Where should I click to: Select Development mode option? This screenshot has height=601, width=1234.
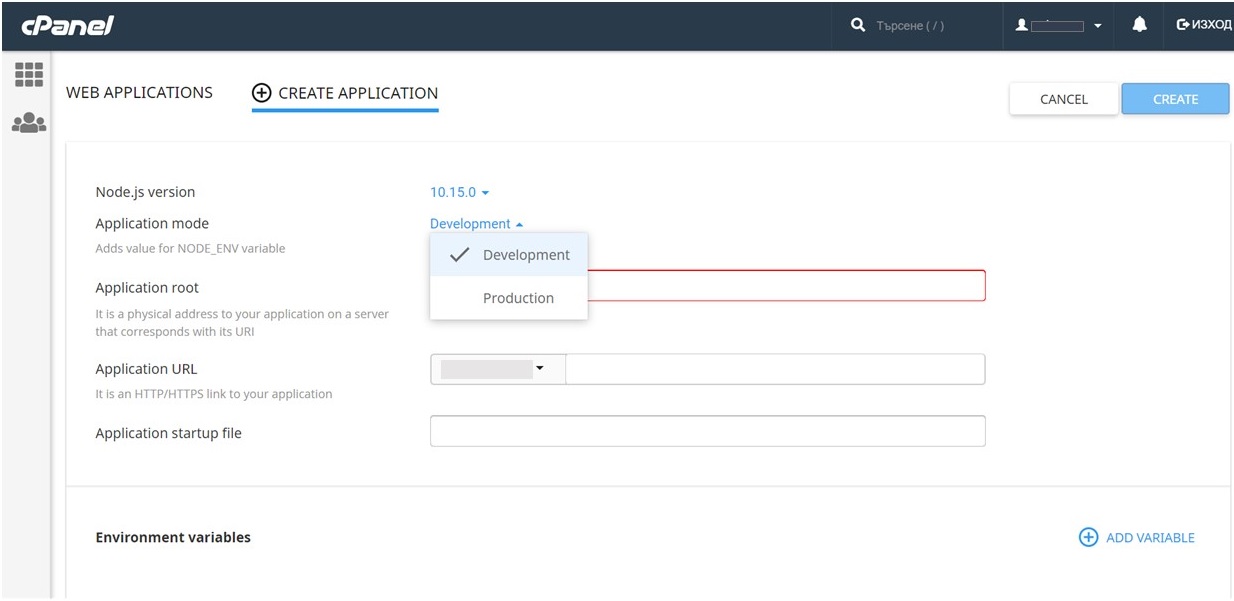tap(509, 255)
